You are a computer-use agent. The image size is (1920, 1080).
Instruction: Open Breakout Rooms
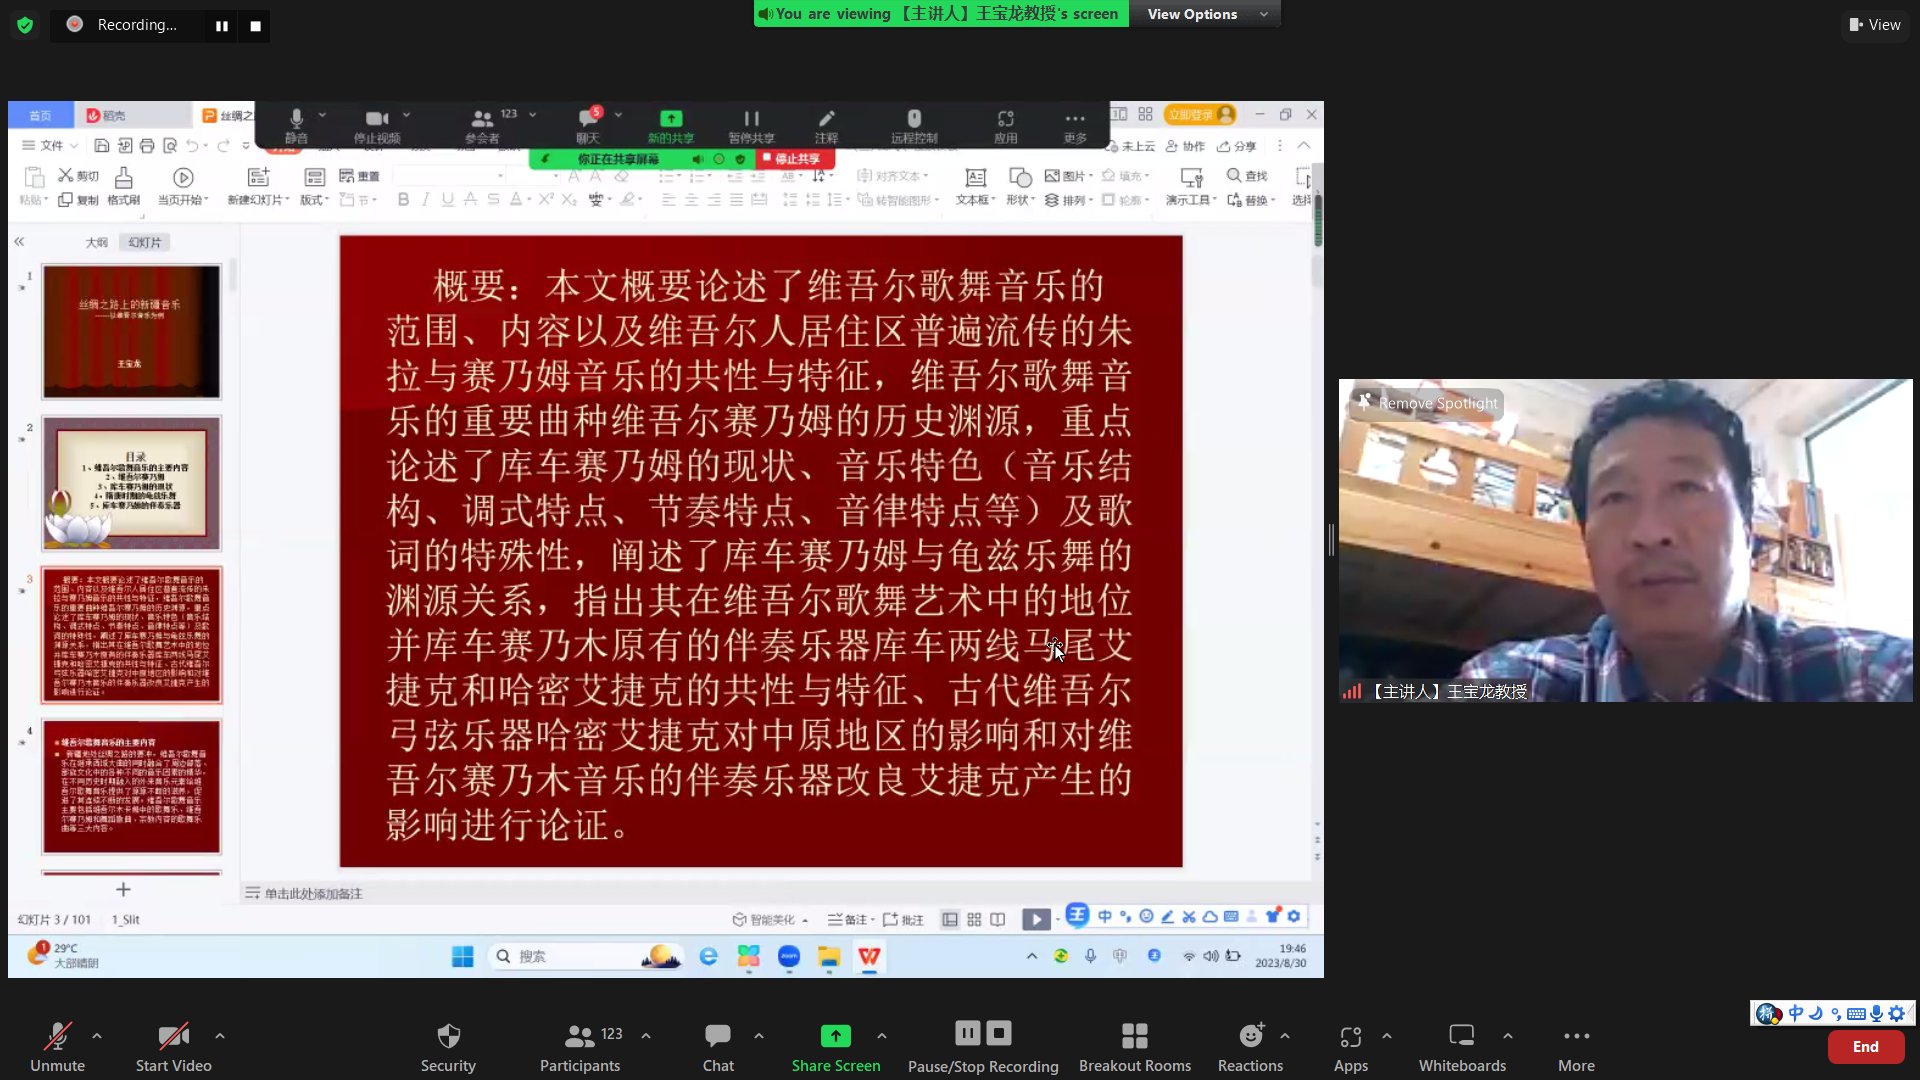pyautogui.click(x=1134, y=1046)
